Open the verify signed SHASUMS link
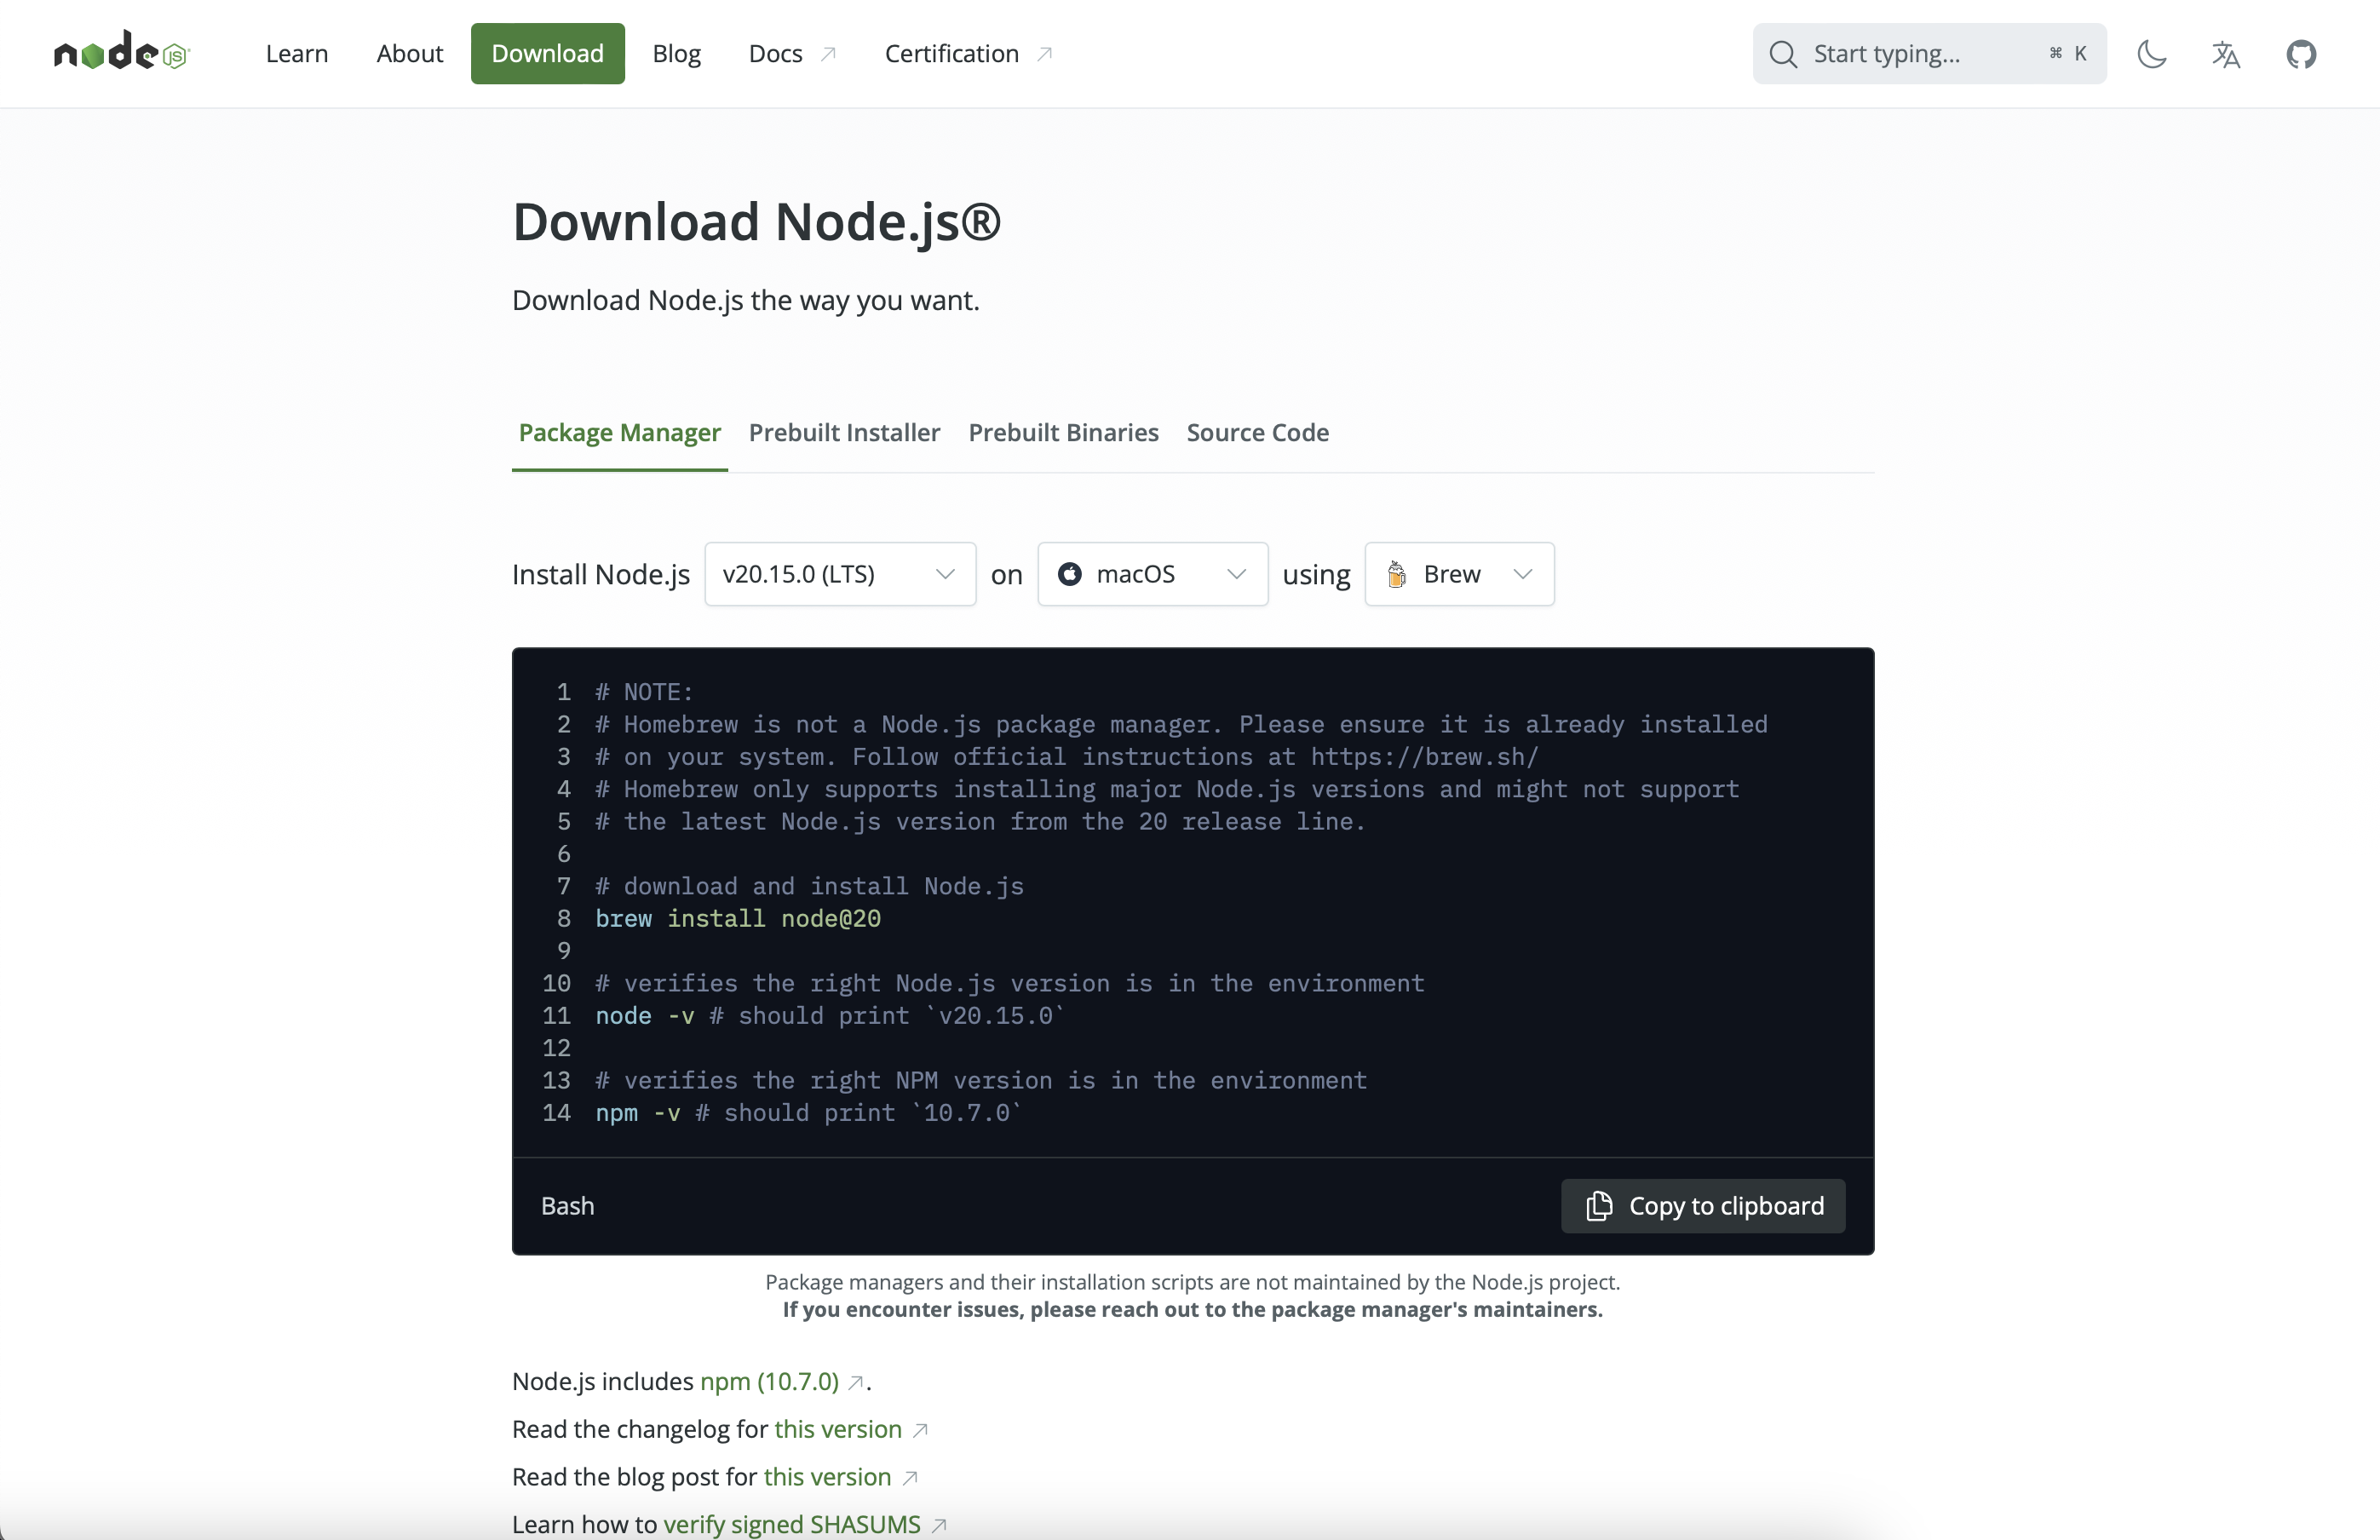The width and height of the screenshot is (2380, 1540). [792, 1525]
